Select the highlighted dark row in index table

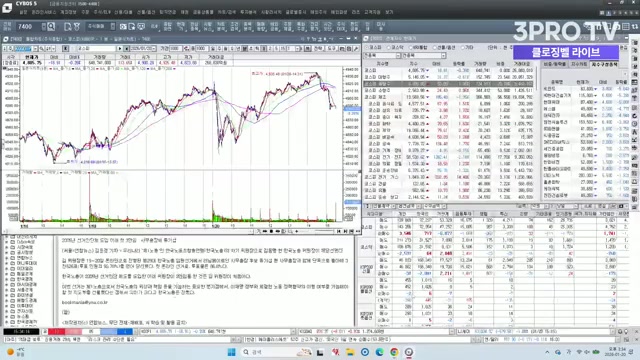(x=449, y=84)
